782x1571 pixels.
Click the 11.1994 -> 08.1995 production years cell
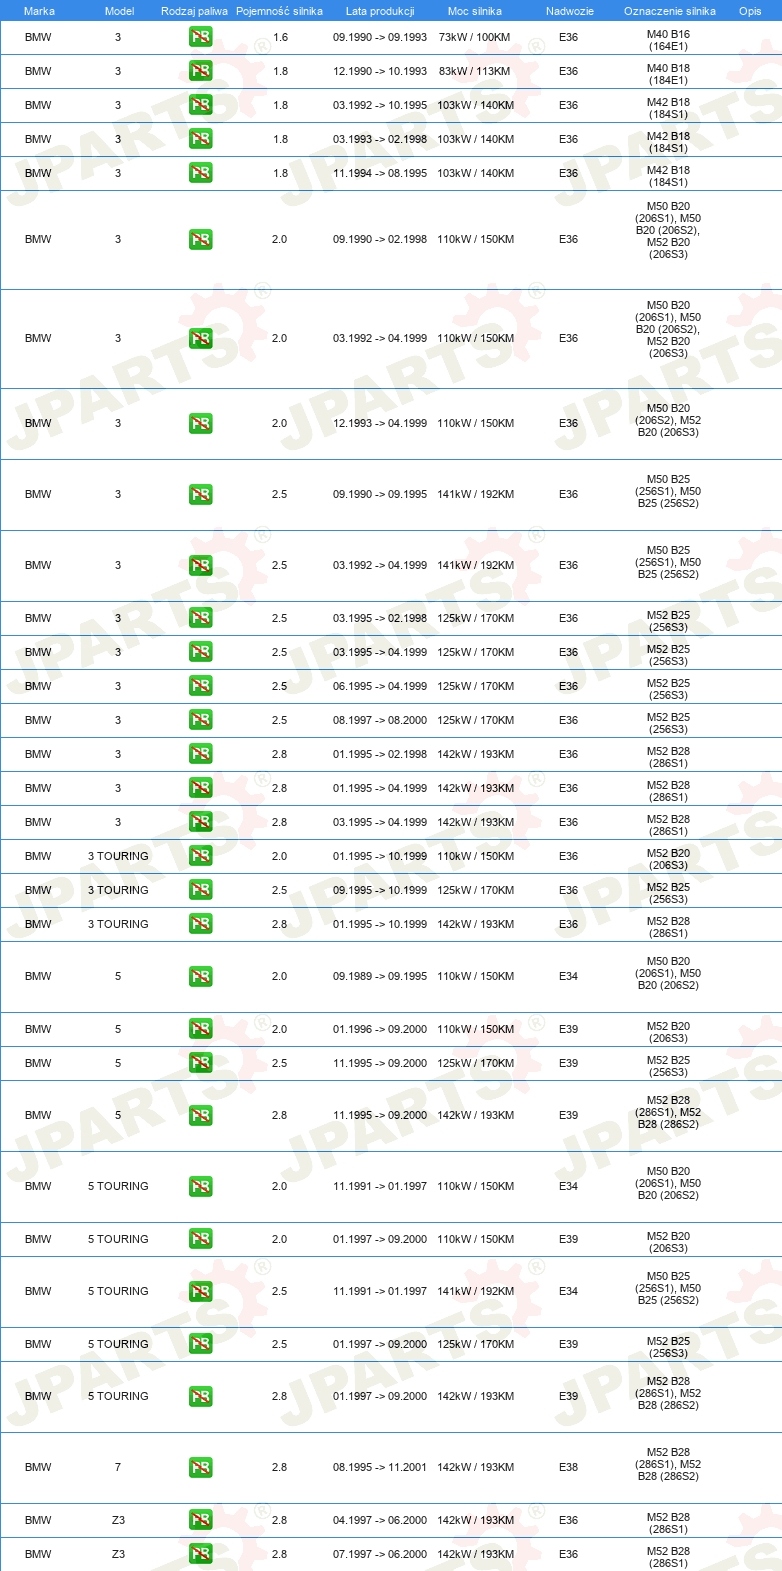[x=380, y=173]
